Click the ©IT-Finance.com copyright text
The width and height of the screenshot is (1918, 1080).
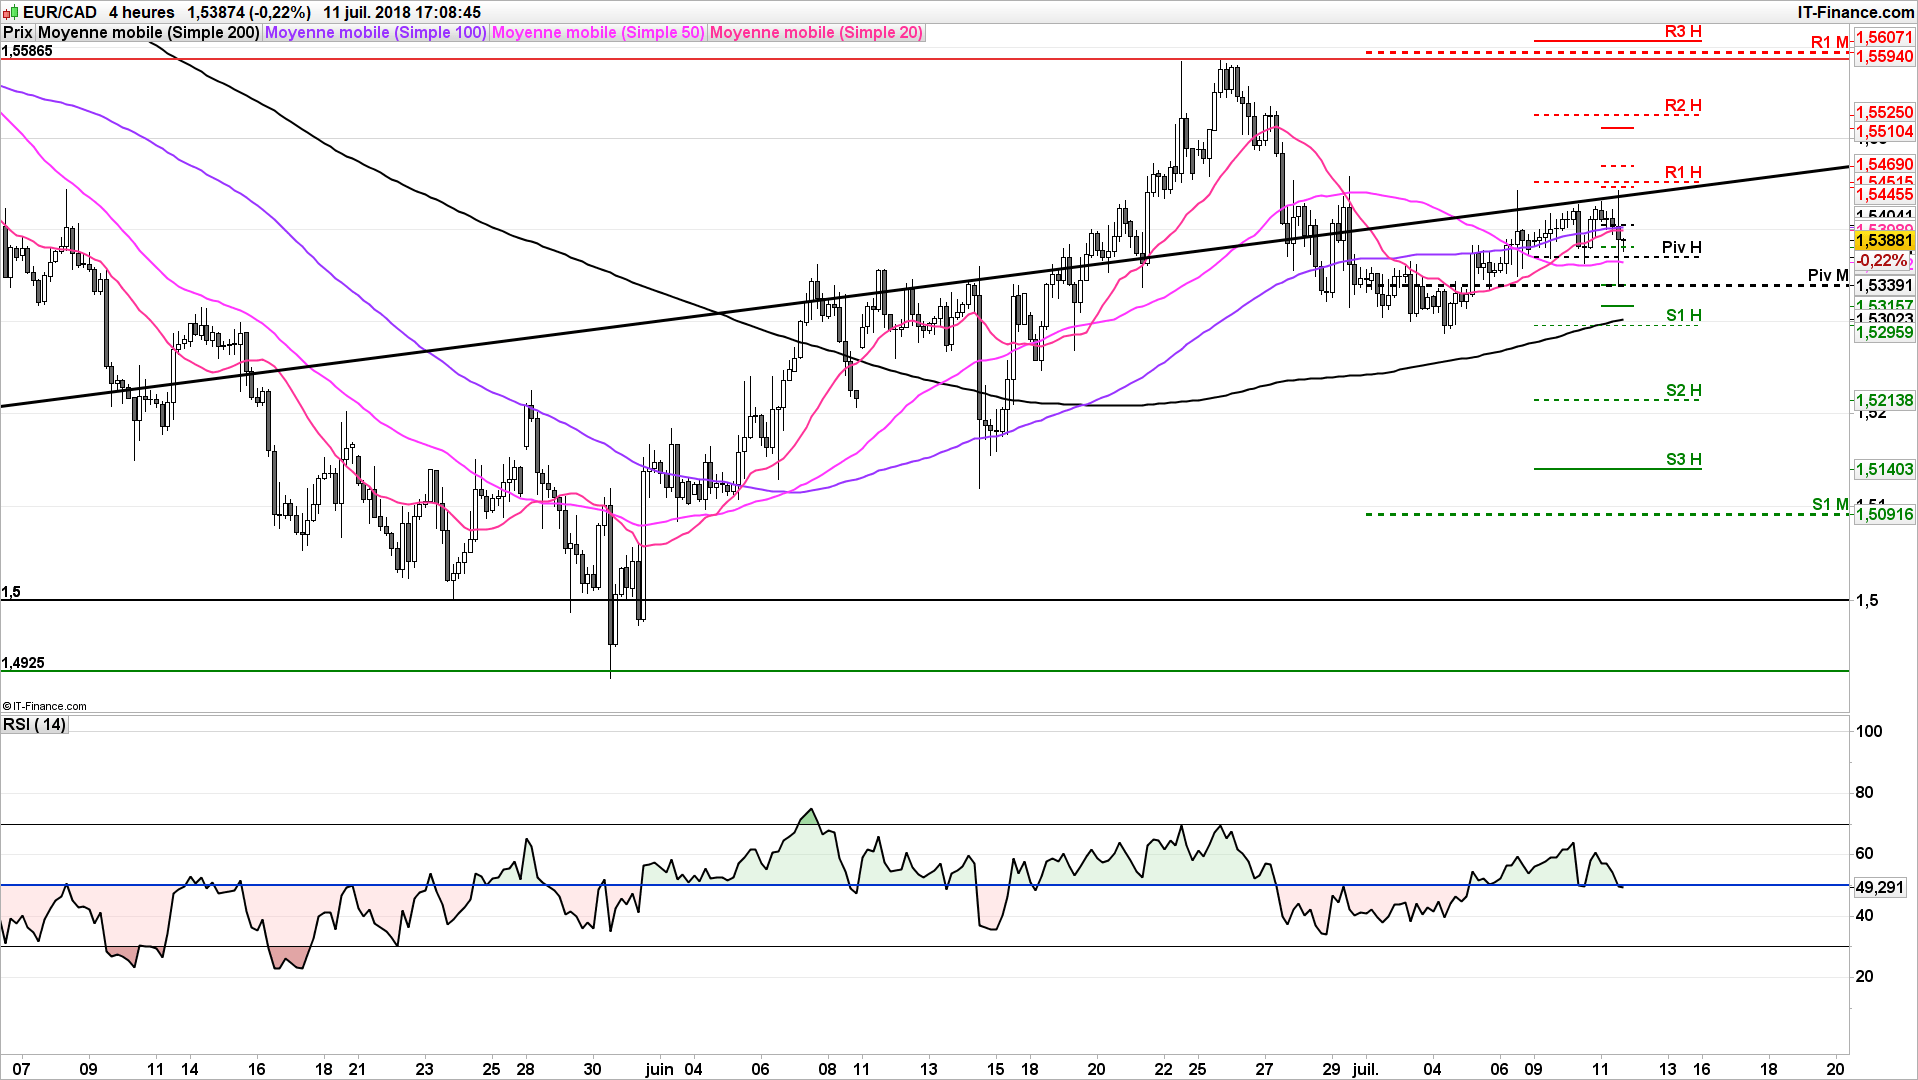[44, 706]
